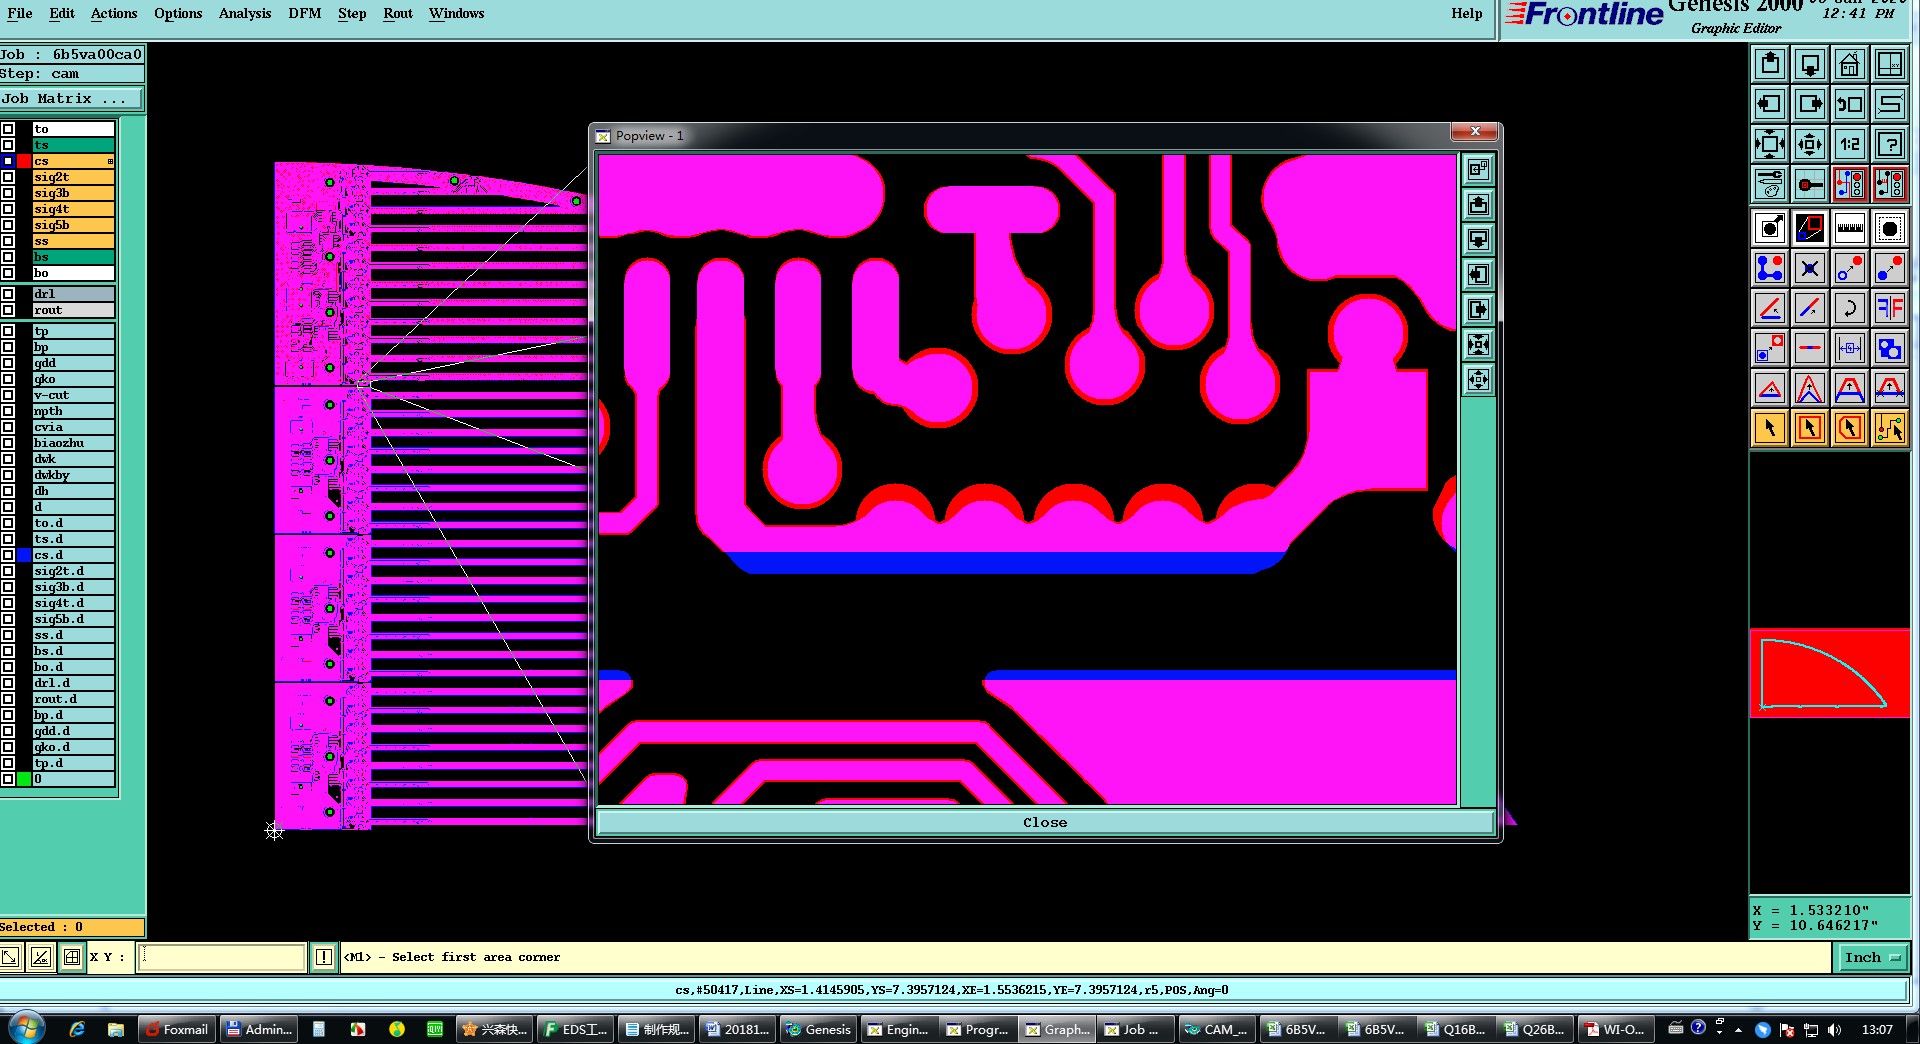Switch to the Genesis taskbar item

[818, 1029]
